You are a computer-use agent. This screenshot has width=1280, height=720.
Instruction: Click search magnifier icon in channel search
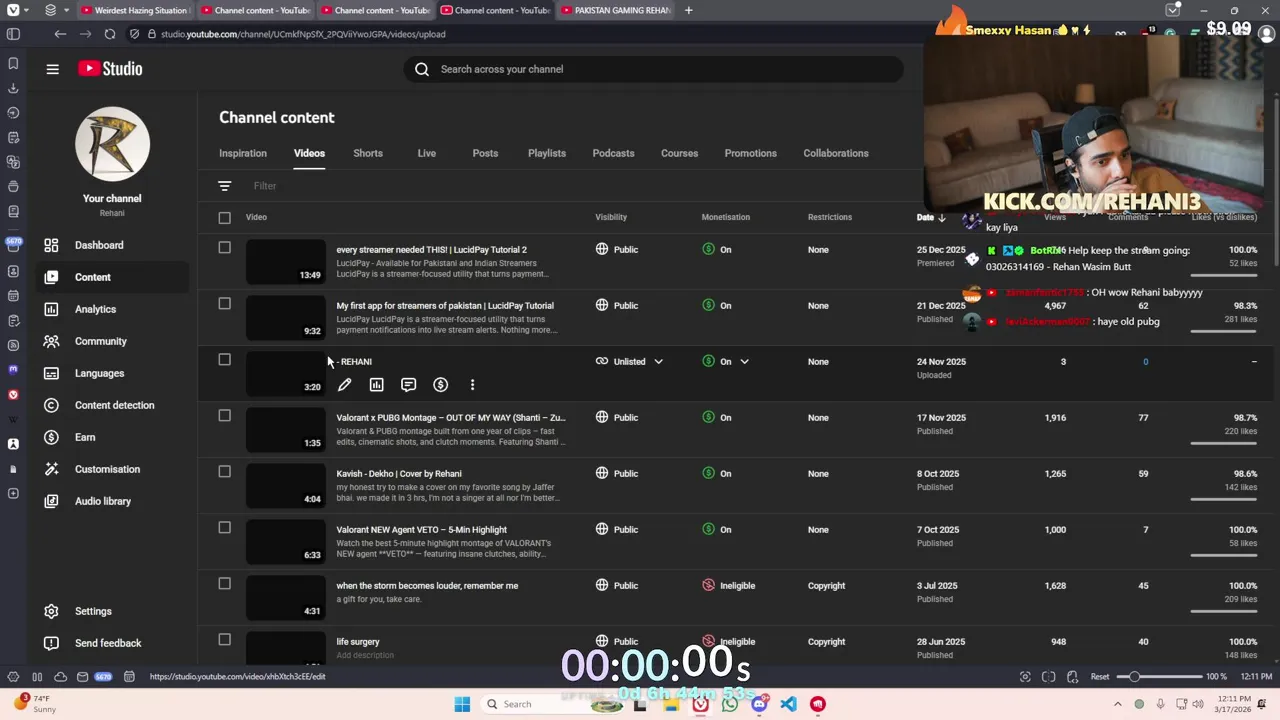point(422,69)
